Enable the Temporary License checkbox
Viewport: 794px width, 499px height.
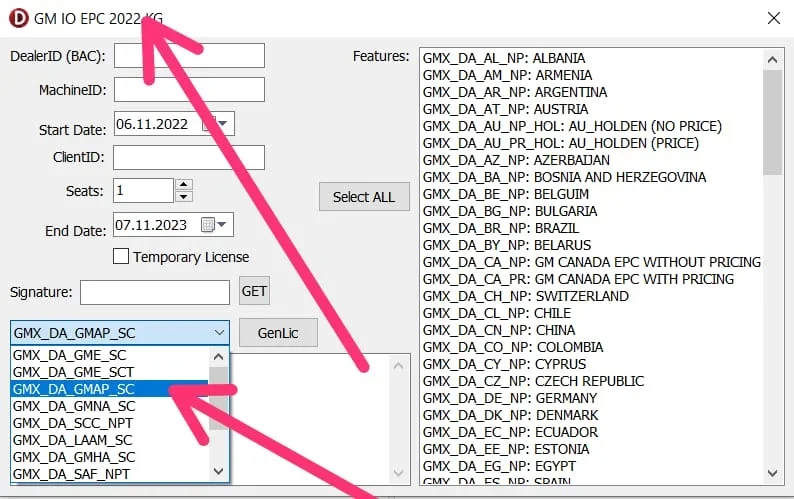[121, 256]
